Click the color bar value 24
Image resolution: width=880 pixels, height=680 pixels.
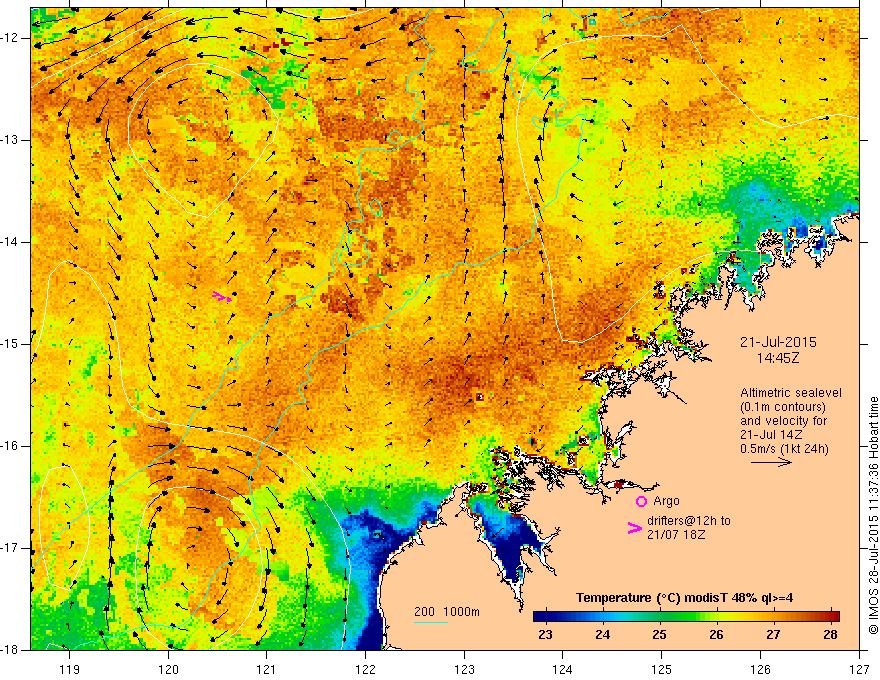coord(602,635)
